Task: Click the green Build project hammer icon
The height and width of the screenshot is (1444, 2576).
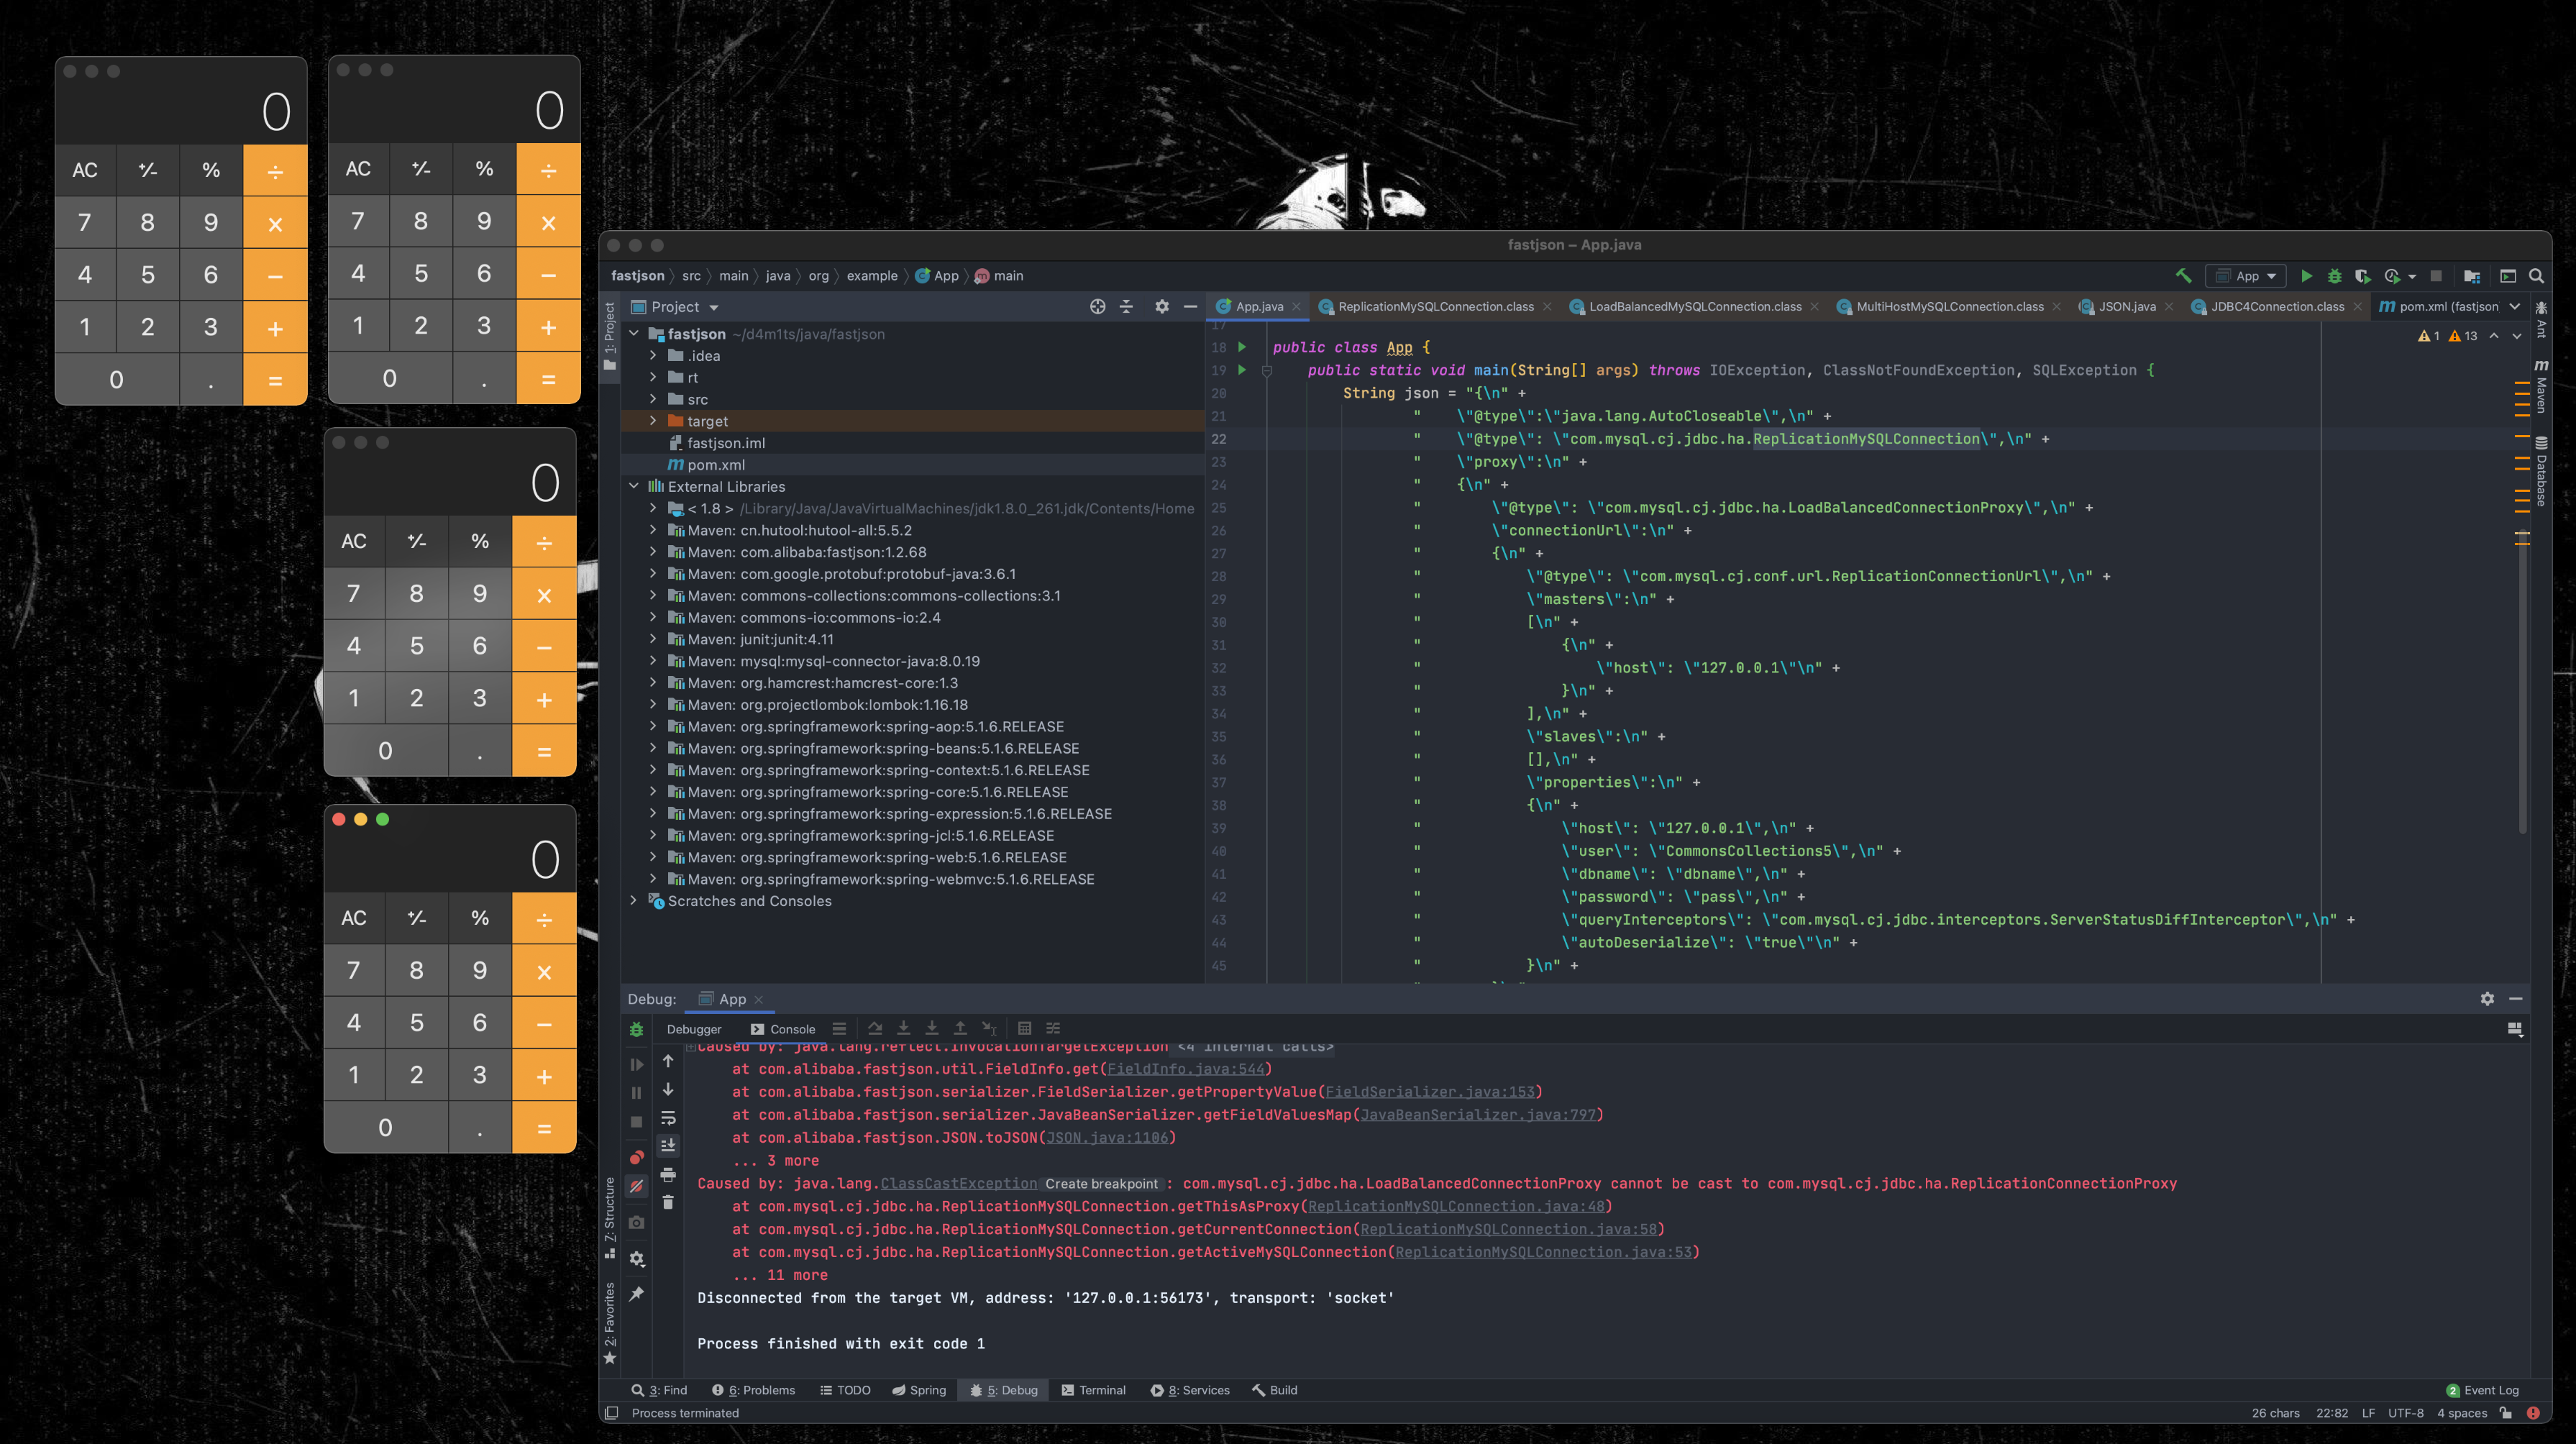Action: pyautogui.click(x=2183, y=276)
